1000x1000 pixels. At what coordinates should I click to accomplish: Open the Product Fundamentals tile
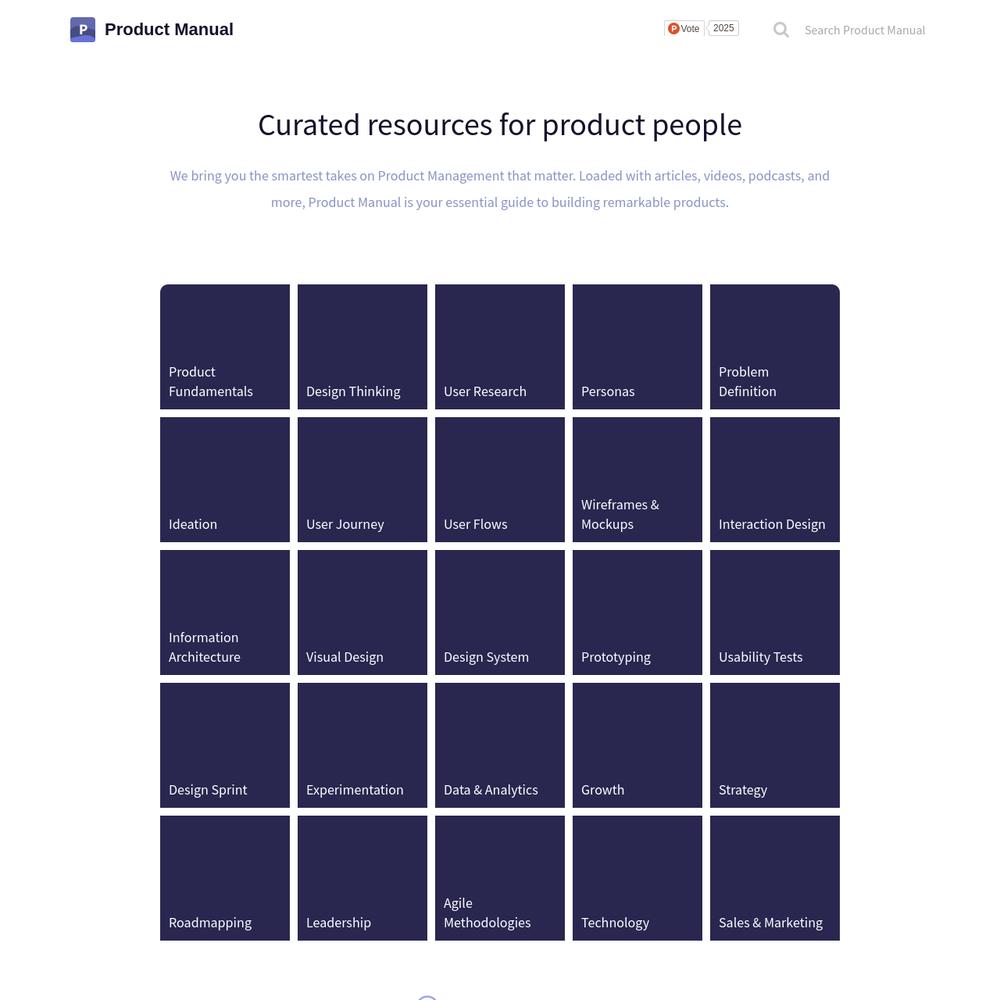(x=224, y=346)
